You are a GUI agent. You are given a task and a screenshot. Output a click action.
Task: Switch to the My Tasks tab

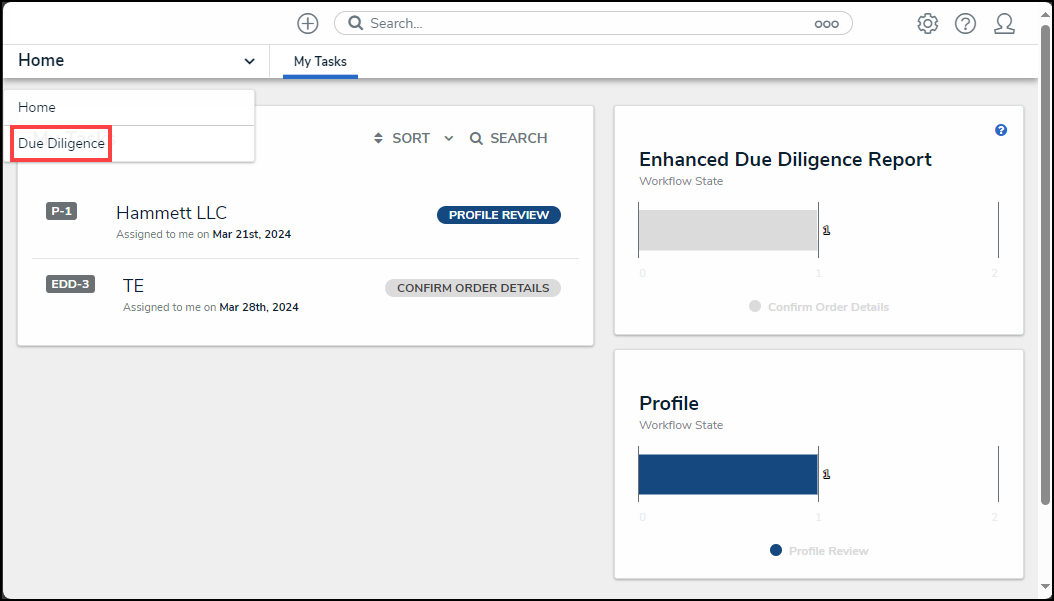(320, 61)
